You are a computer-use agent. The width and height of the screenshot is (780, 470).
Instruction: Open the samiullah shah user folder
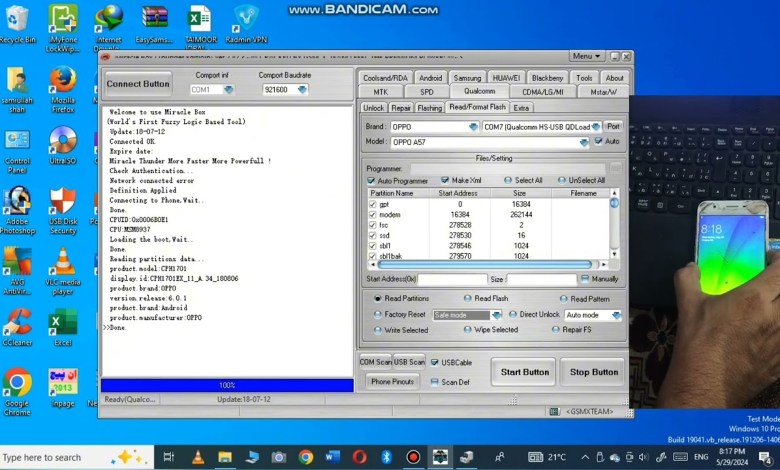point(17,90)
